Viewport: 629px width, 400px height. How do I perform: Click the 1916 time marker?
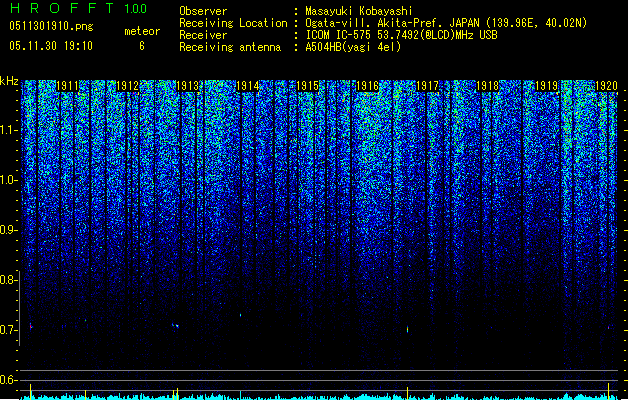pyautogui.click(x=367, y=86)
